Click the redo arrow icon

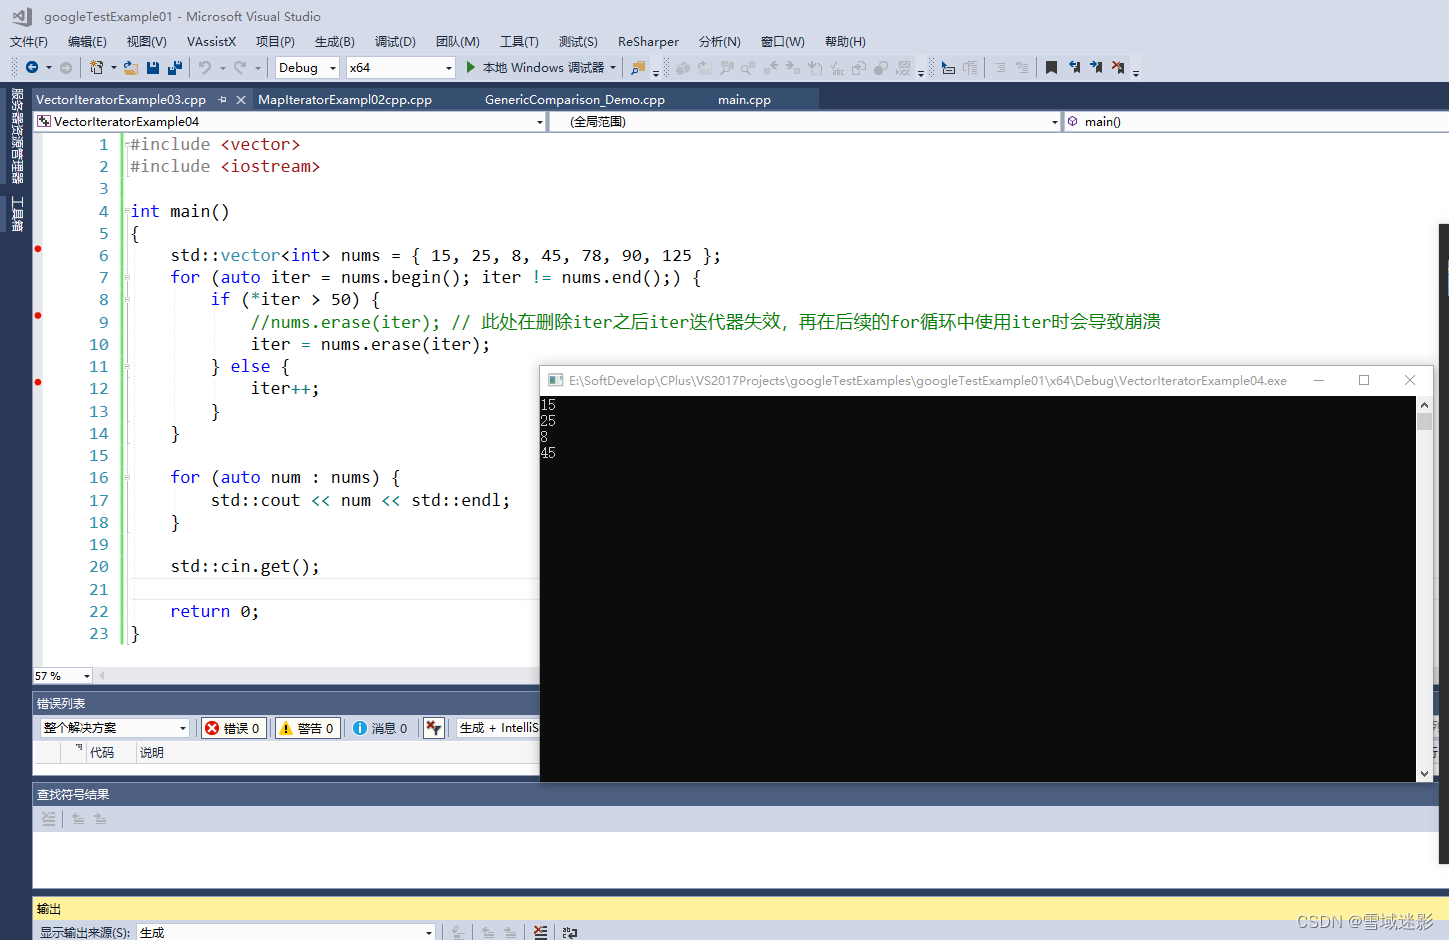coord(240,67)
